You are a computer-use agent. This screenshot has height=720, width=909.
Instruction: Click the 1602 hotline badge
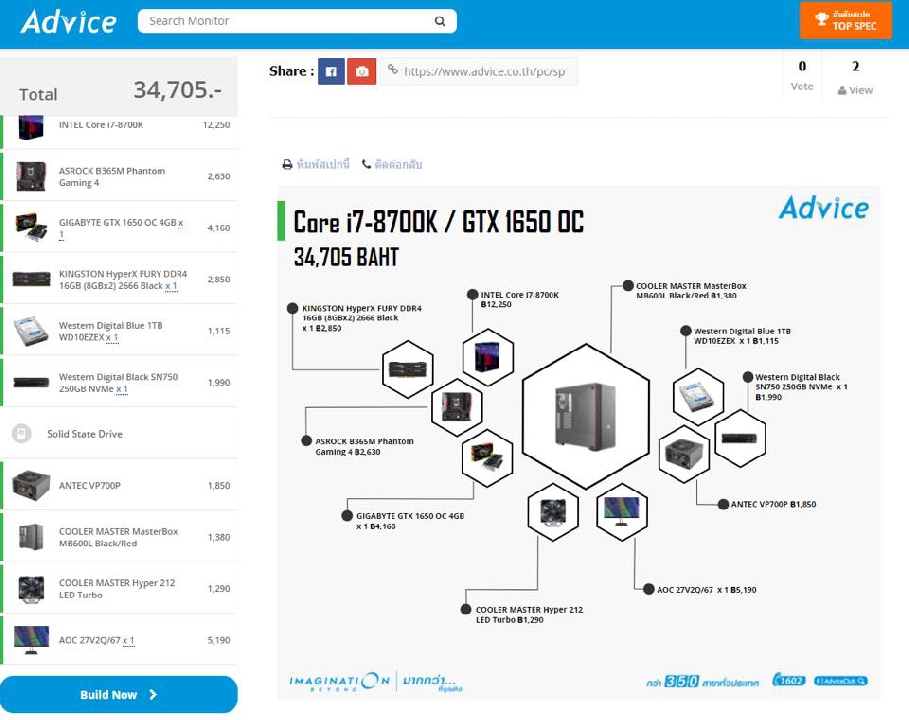(x=788, y=679)
